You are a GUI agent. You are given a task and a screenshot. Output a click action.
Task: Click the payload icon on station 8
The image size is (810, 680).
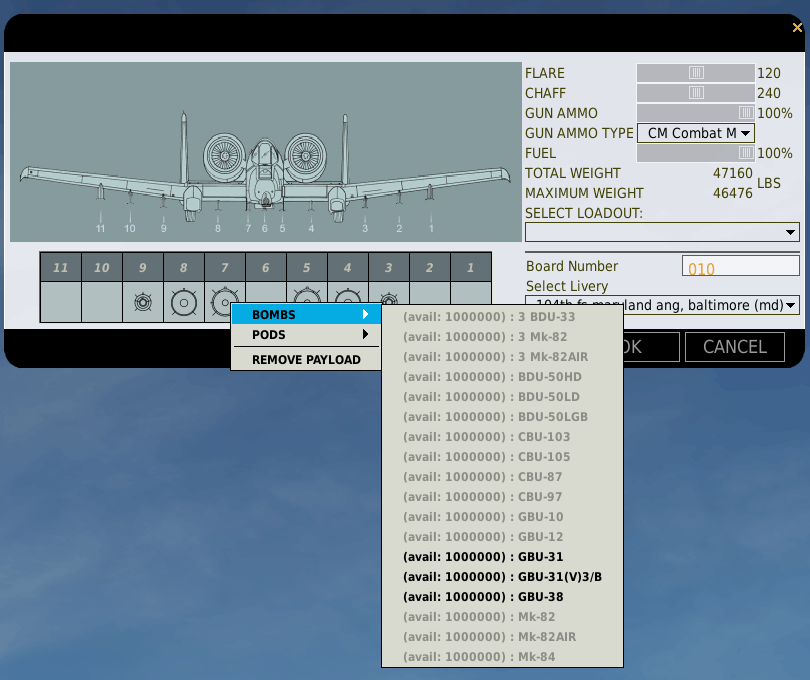(184, 301)
